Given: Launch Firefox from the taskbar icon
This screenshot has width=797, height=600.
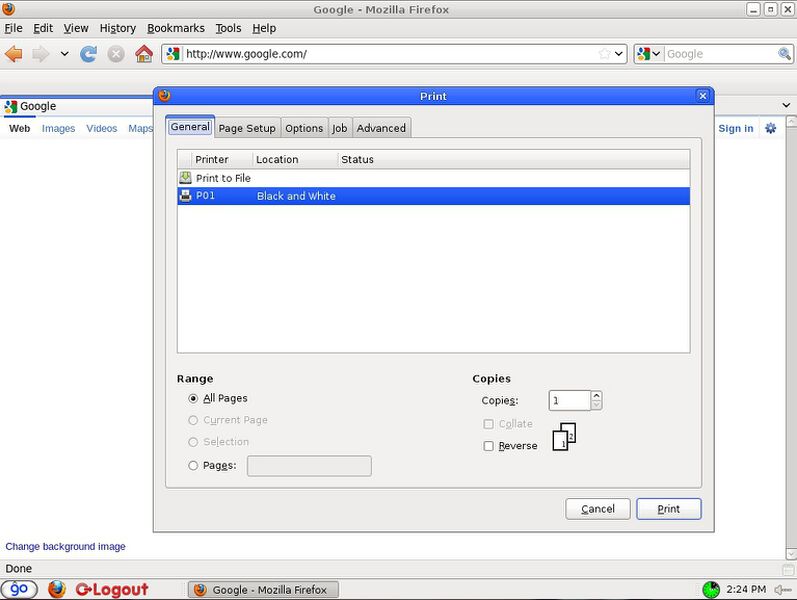Looking at the screenshot, I should 57,589.
